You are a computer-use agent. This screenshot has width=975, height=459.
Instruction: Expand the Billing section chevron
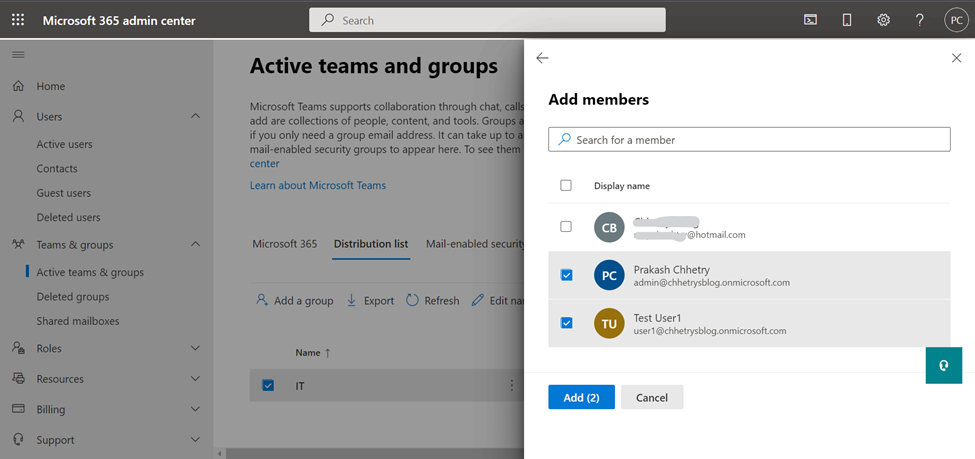click(195, 409)
